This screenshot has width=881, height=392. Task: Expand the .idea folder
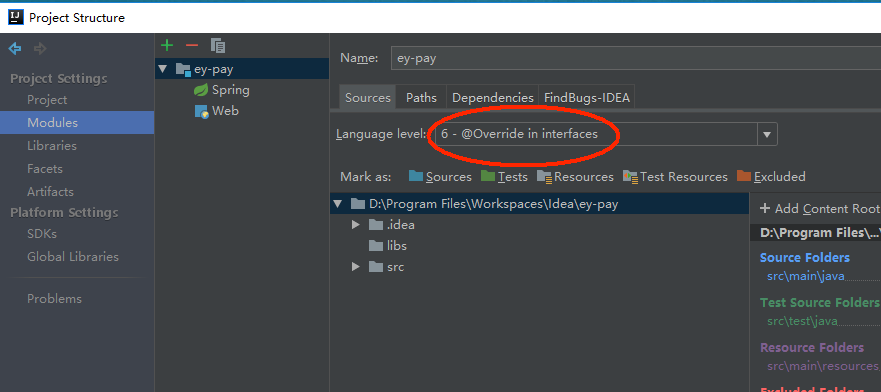pyautogui.click(x=355, y=225)
